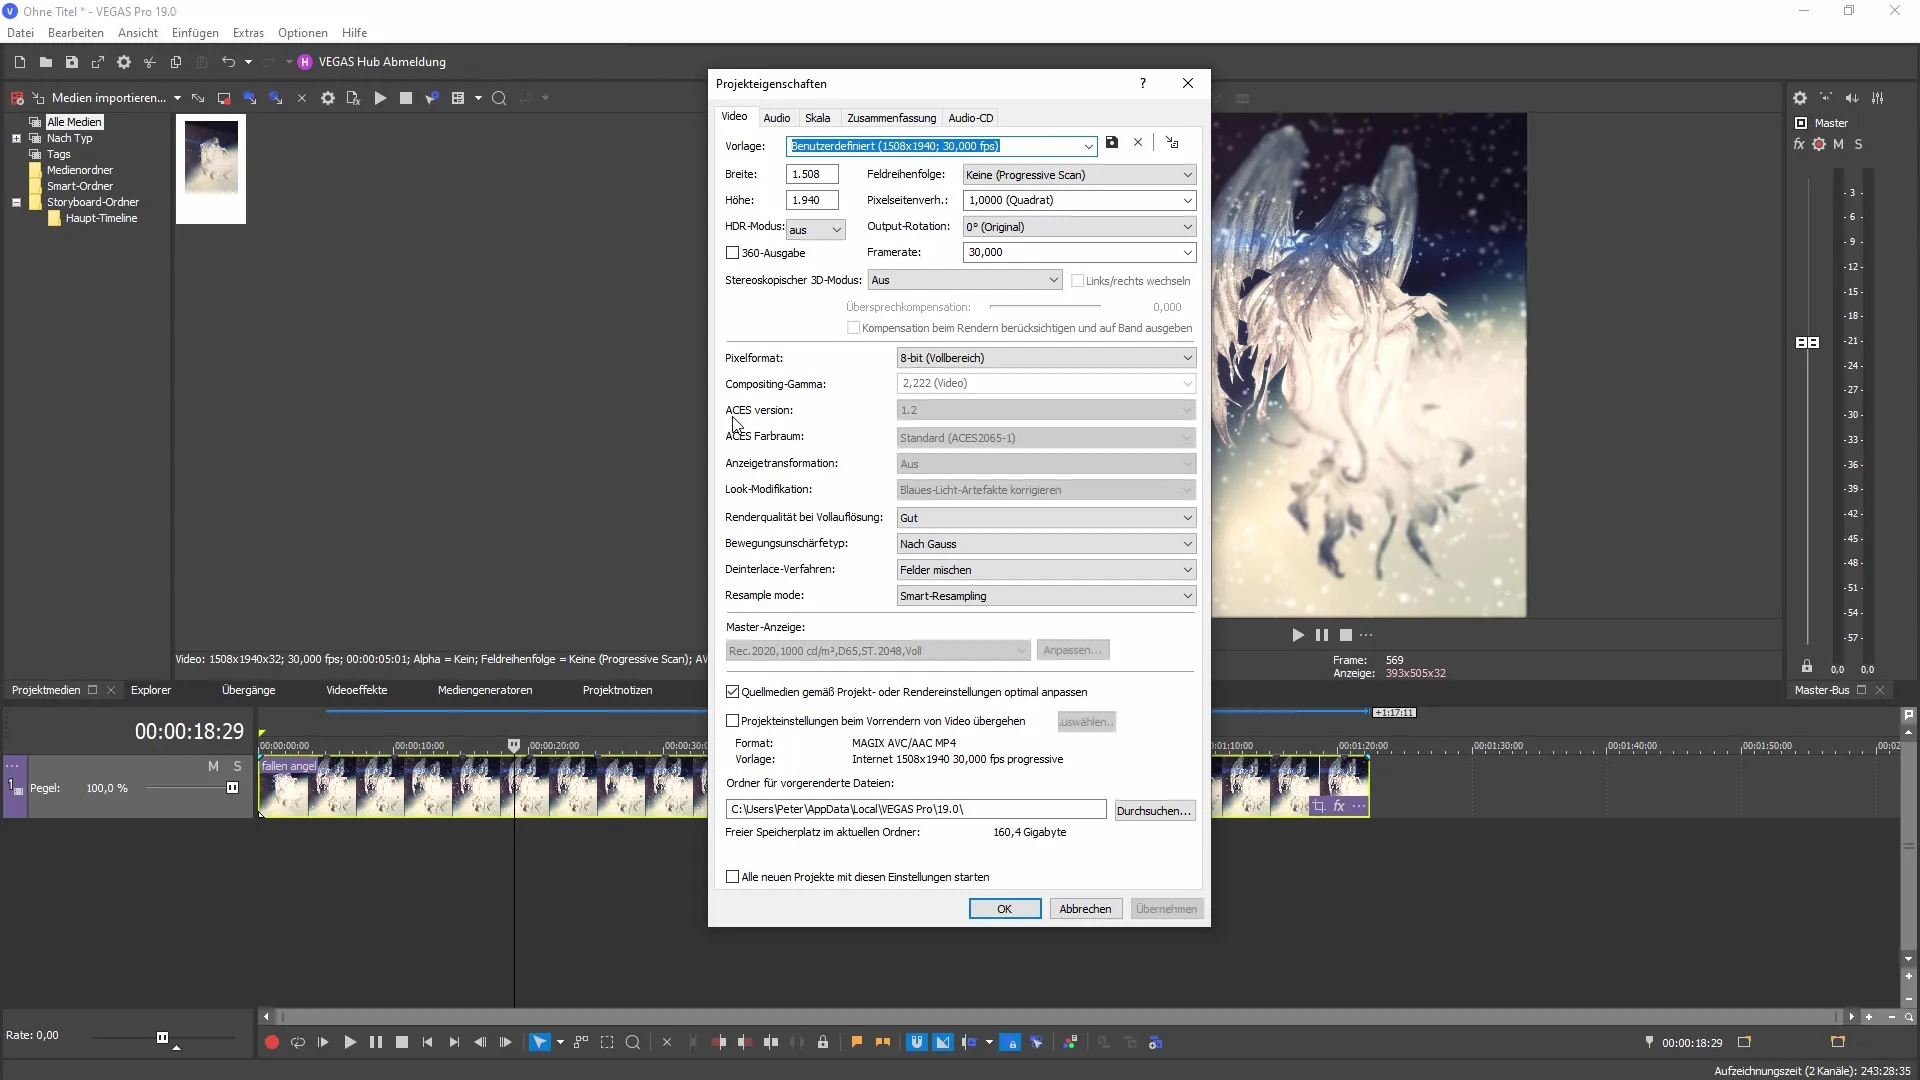This screenshot has height=1080, width=1920.
Task: Open the Pixelseitenverh. dropdown
Action: (1187, 200)
